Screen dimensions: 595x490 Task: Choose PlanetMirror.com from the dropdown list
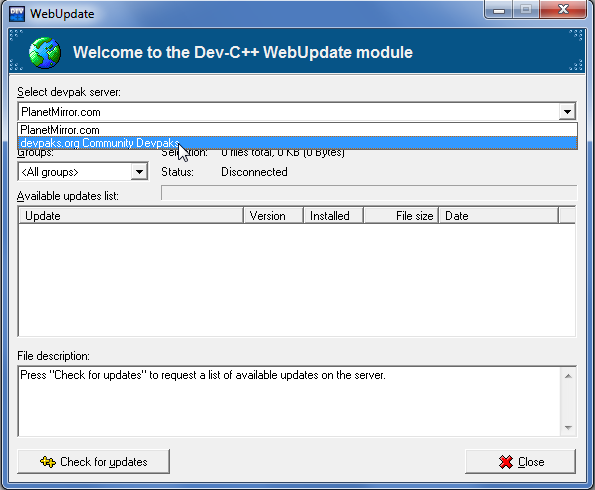pyautogui.click(x=298, y=130)
